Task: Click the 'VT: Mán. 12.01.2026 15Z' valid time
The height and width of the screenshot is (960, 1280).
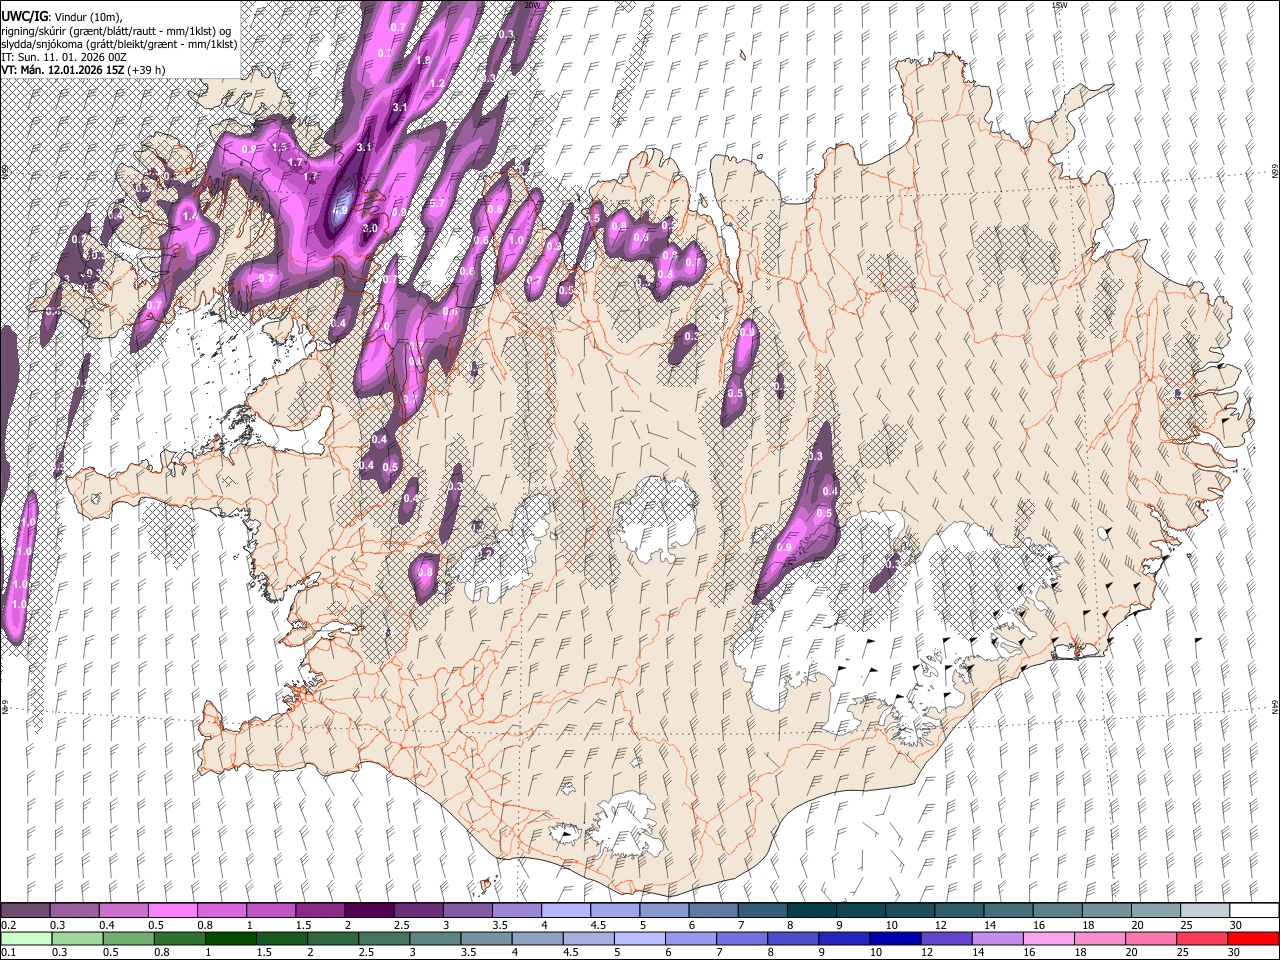Action: click(x=62, y=70)
